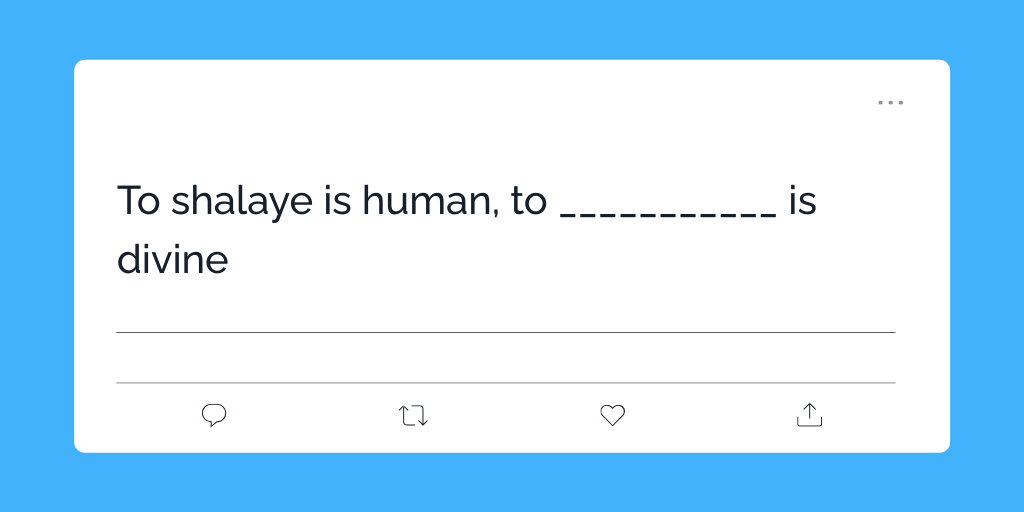Click the "is" ending the first line
The height and width of the screenshot is (512, 1024).
point(802,202)
